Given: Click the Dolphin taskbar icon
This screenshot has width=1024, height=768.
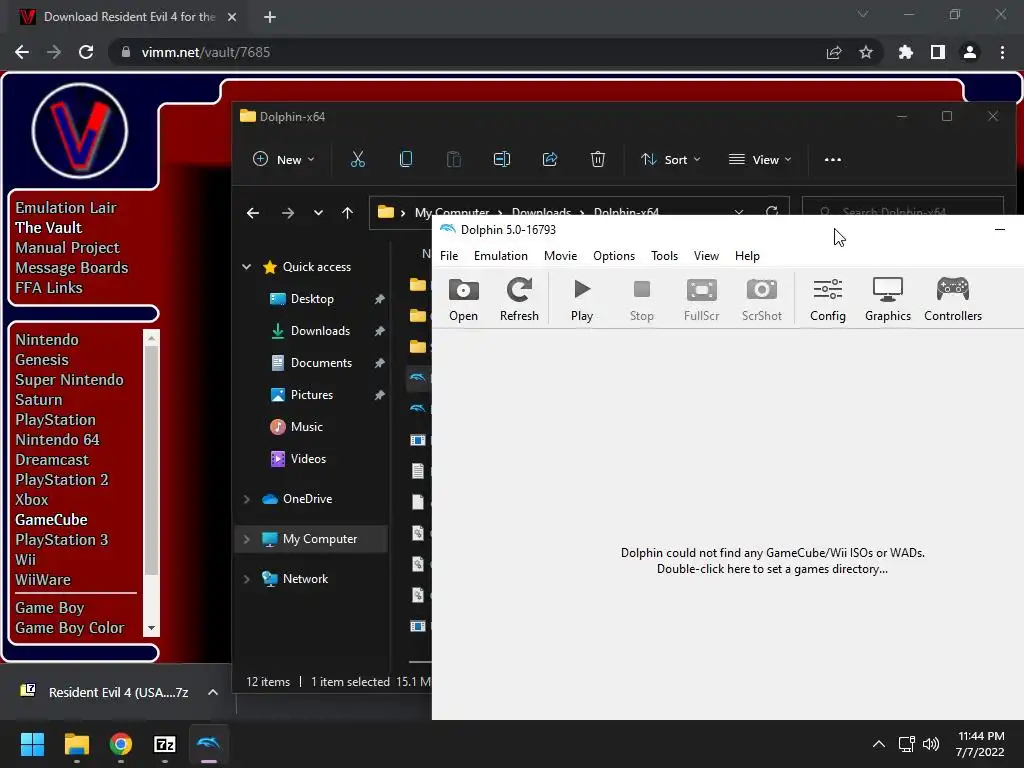Looking at the screenshot, I should click(x=208, y=744).
